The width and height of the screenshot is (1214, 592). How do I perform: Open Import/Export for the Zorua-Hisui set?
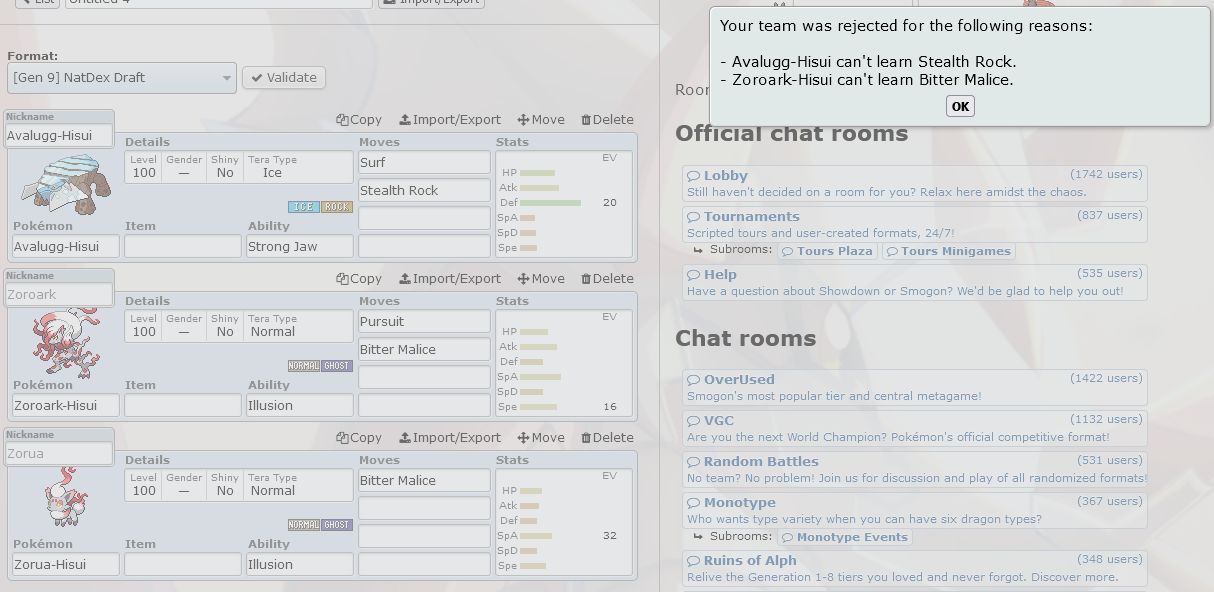click(450, 438)
